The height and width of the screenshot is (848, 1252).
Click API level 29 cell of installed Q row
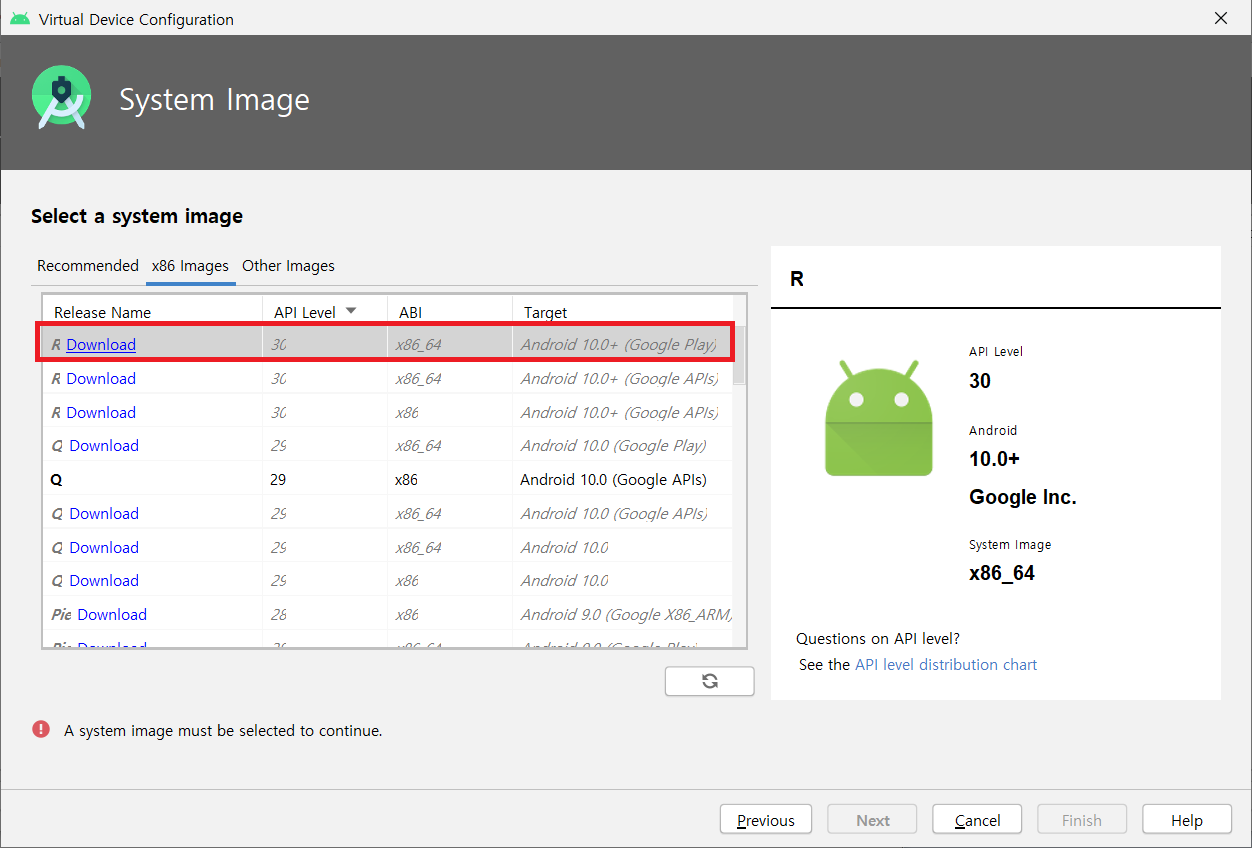pyautogui.click(x=278, y=480)
